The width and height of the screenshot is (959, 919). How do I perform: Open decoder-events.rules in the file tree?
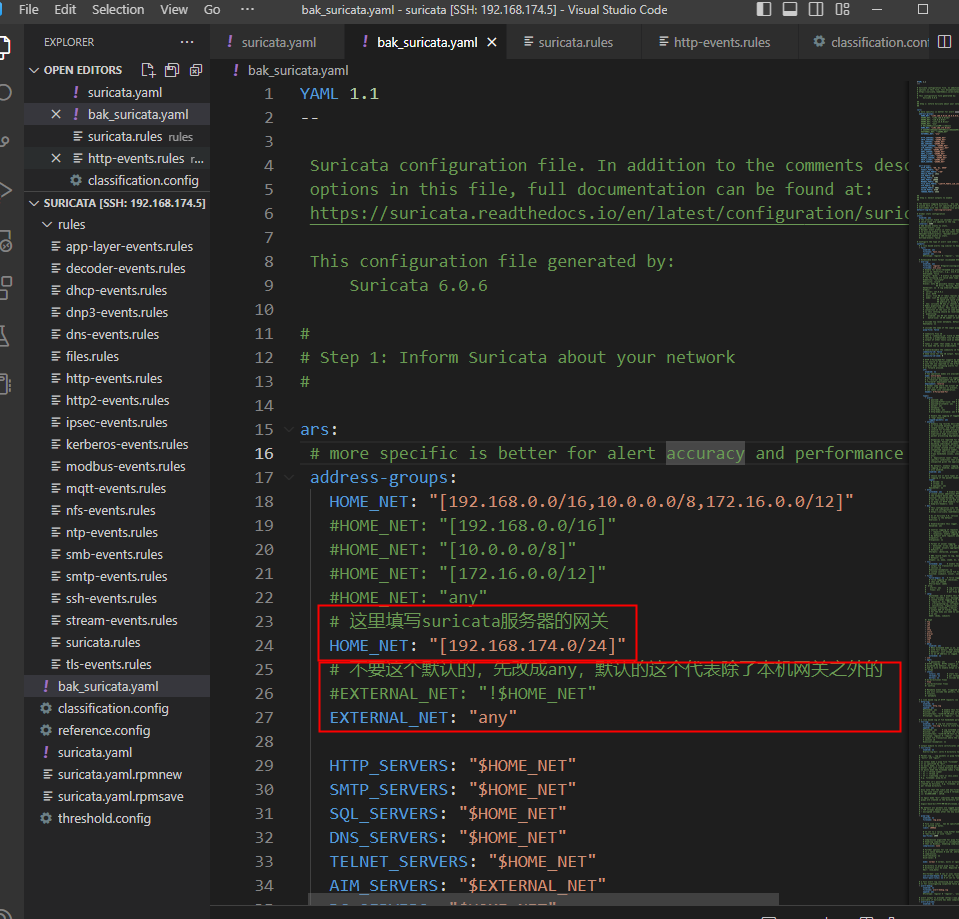click(125, 268)
